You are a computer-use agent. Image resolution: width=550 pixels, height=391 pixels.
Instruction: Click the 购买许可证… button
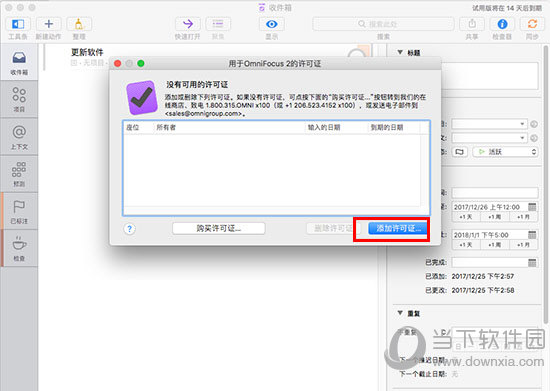tap(219, 229)
